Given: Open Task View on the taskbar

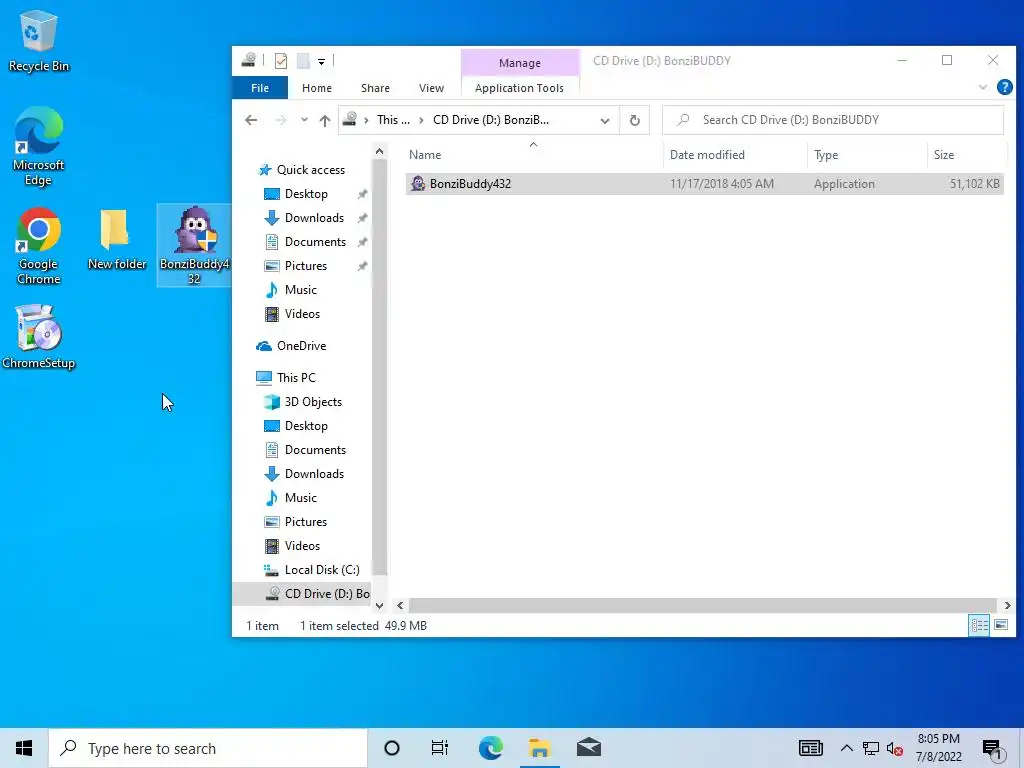Looking at the screenshot, I should (440, 748).
